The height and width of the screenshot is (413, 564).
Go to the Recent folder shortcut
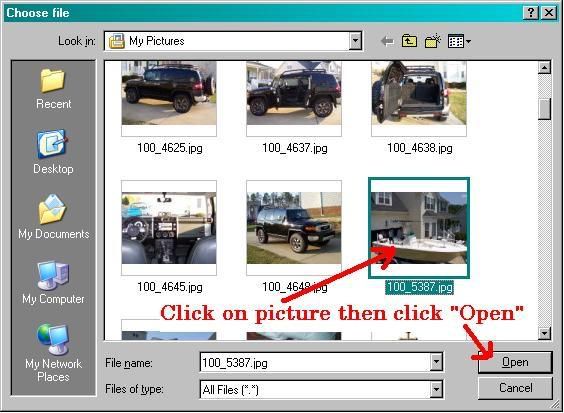pyautogui.click(x=53, y=88)
